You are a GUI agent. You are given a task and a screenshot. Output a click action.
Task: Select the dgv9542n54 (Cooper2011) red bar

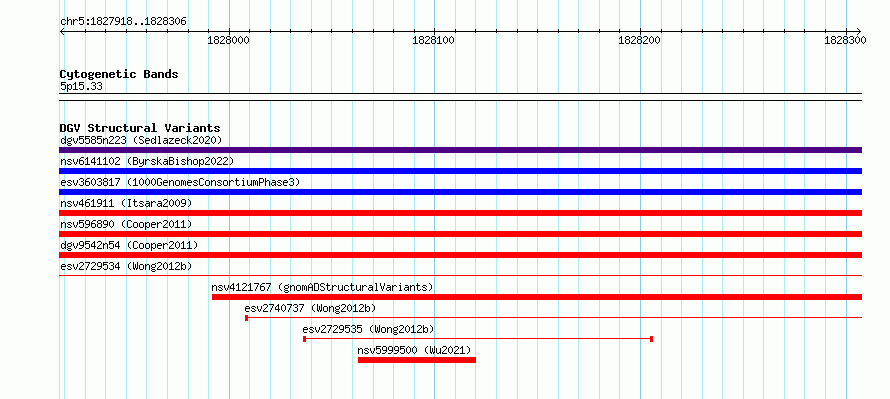[460, 255]
